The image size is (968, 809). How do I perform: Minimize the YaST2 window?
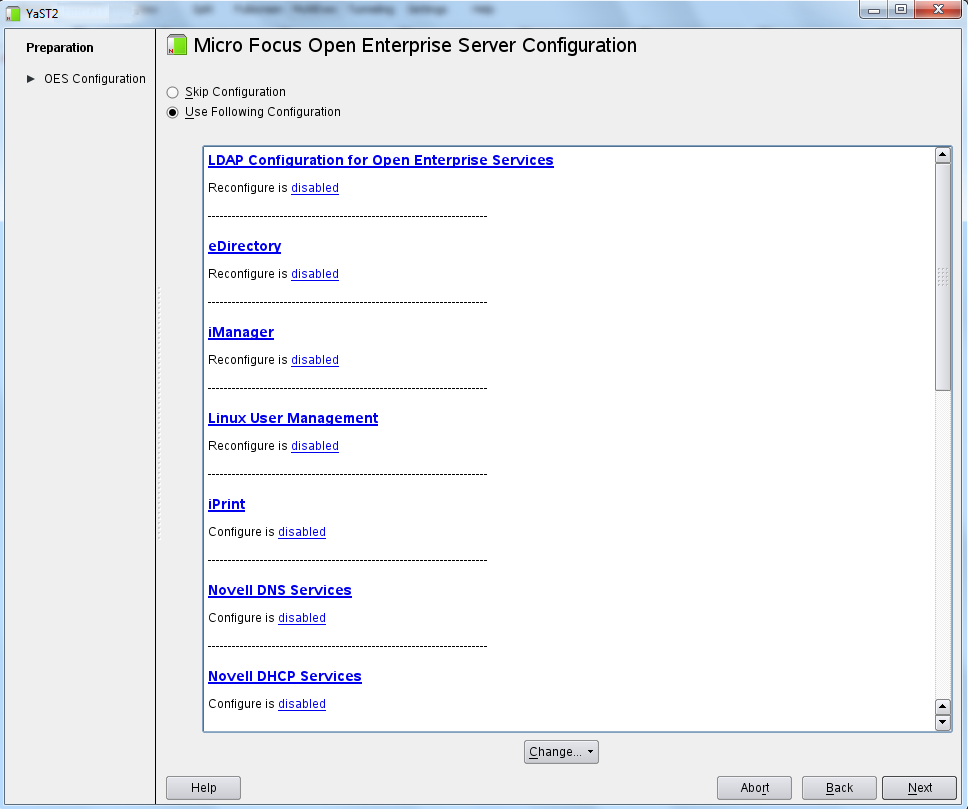[x=874, y=10]
